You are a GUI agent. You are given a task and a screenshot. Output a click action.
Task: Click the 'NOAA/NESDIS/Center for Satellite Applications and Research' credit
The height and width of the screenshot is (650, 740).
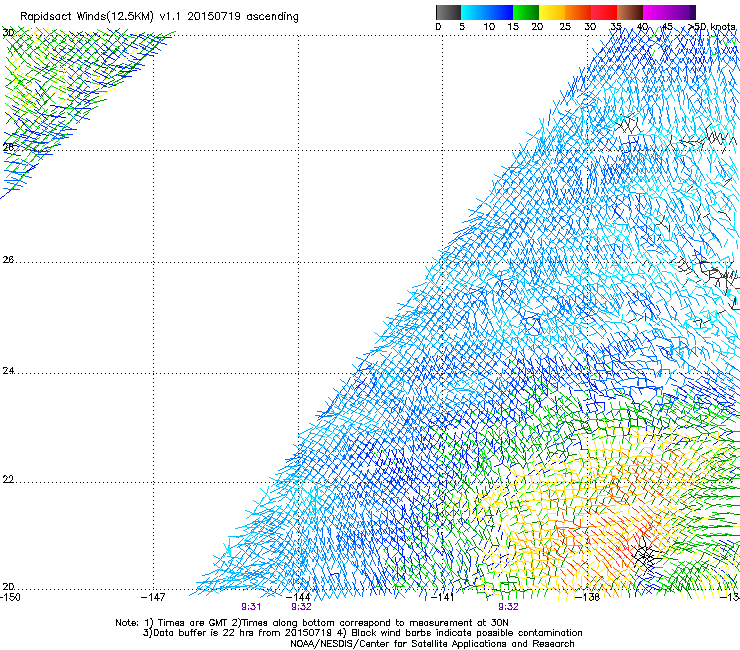[x=432, y=644]
